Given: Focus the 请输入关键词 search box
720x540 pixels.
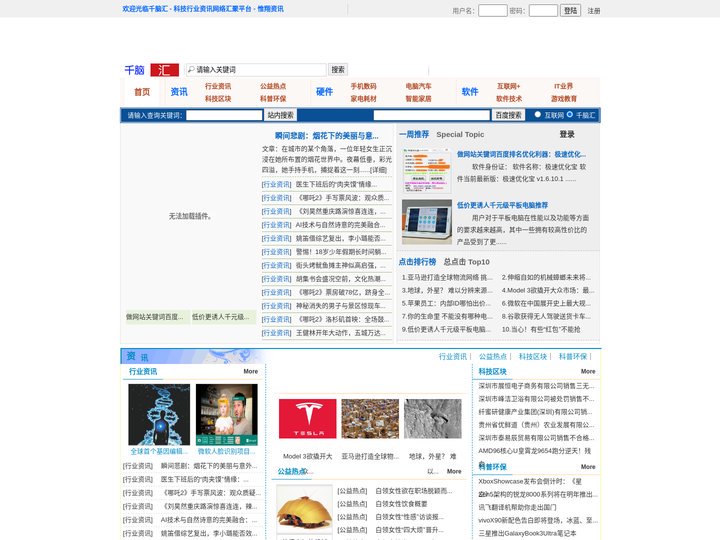Looking at the screenshot, I should tap(256, 69).
